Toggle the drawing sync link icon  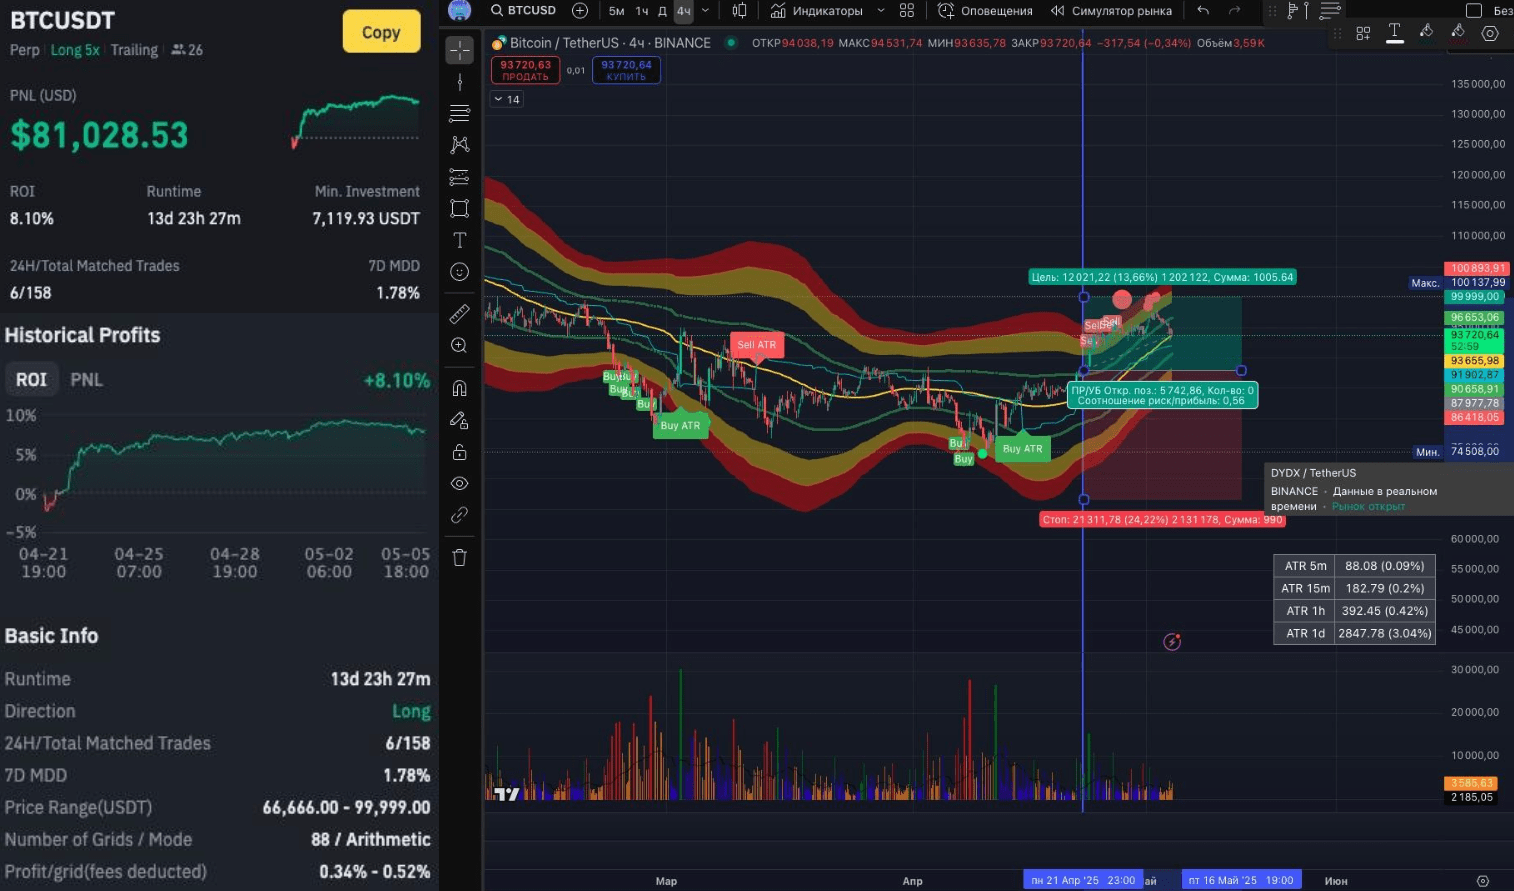click(x=459, y=515)
